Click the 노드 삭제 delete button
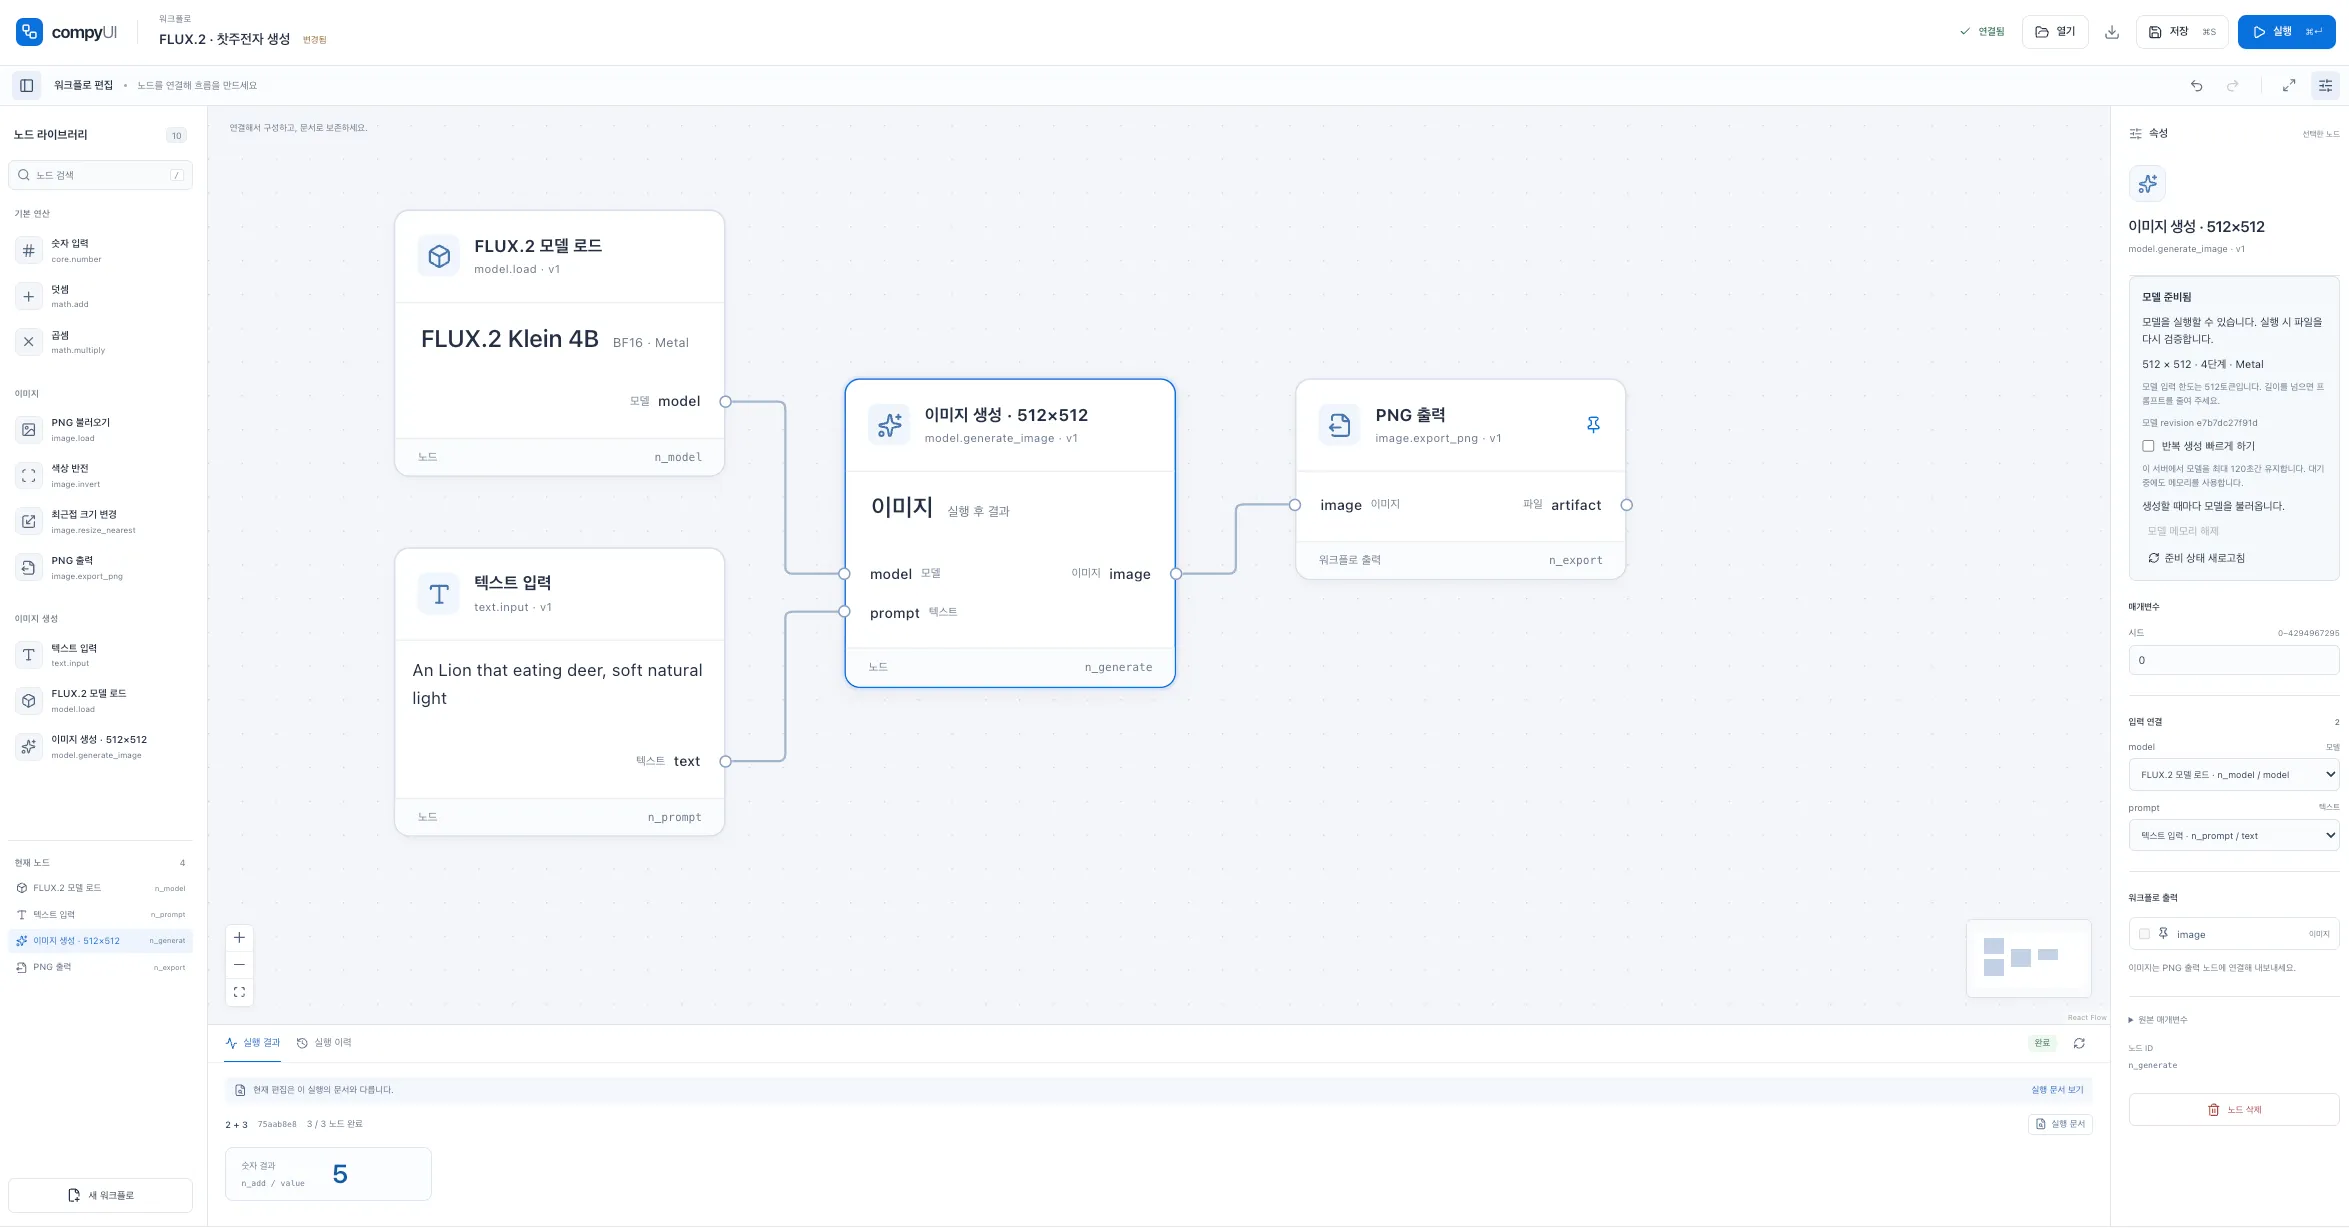The height and width of the screenshot is (1231, 2349). coord(2234,1109)
